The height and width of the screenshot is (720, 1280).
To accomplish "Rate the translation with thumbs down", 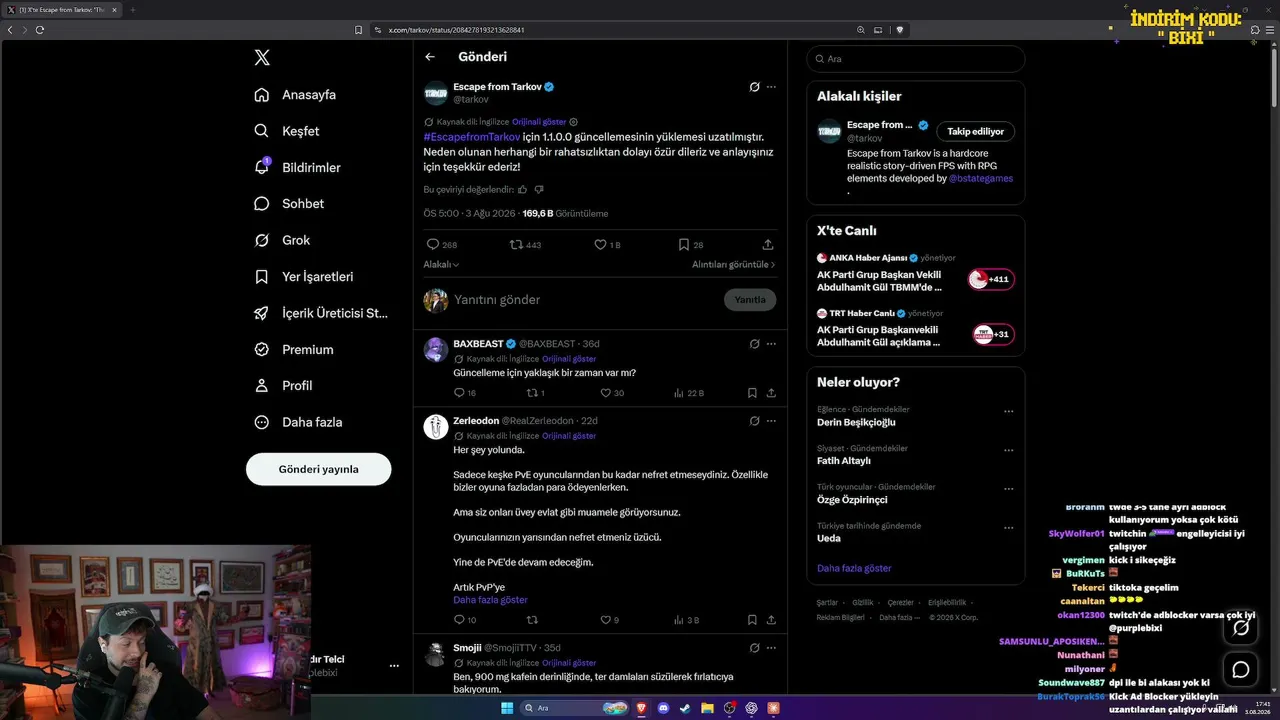I will click(x=539, y=189).
